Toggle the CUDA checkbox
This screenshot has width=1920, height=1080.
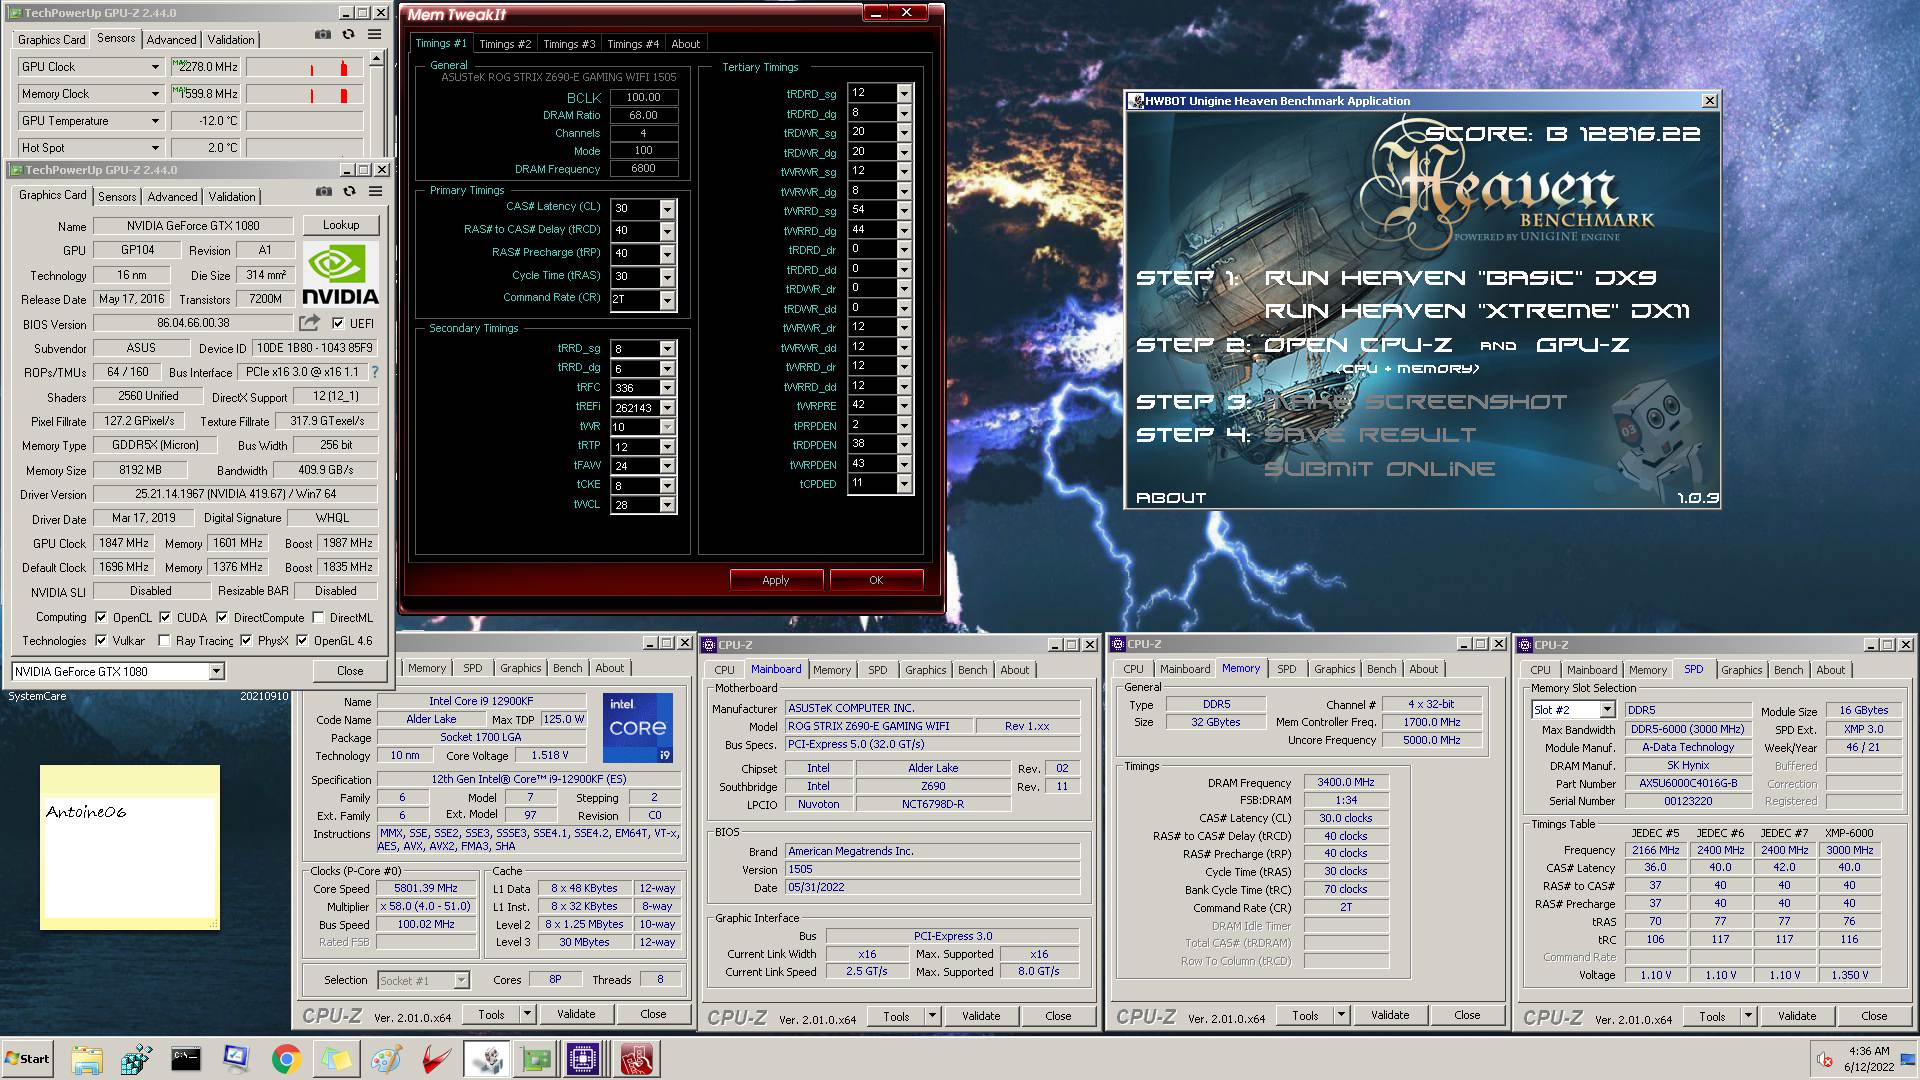coord(165,617)
